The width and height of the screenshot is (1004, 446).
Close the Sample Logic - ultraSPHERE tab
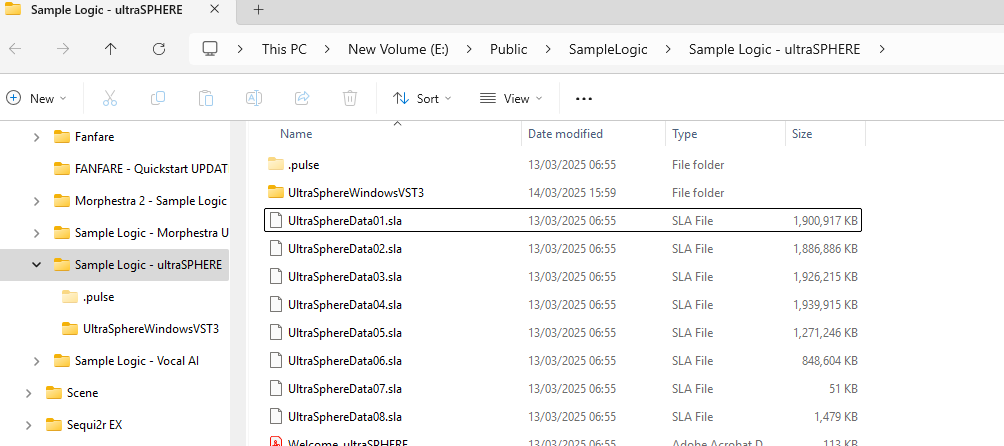[x=215, y=10]
